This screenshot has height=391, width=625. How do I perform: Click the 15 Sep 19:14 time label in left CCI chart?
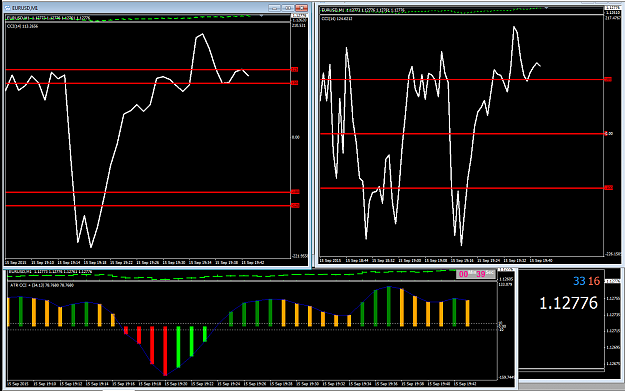tap(69, 263)
